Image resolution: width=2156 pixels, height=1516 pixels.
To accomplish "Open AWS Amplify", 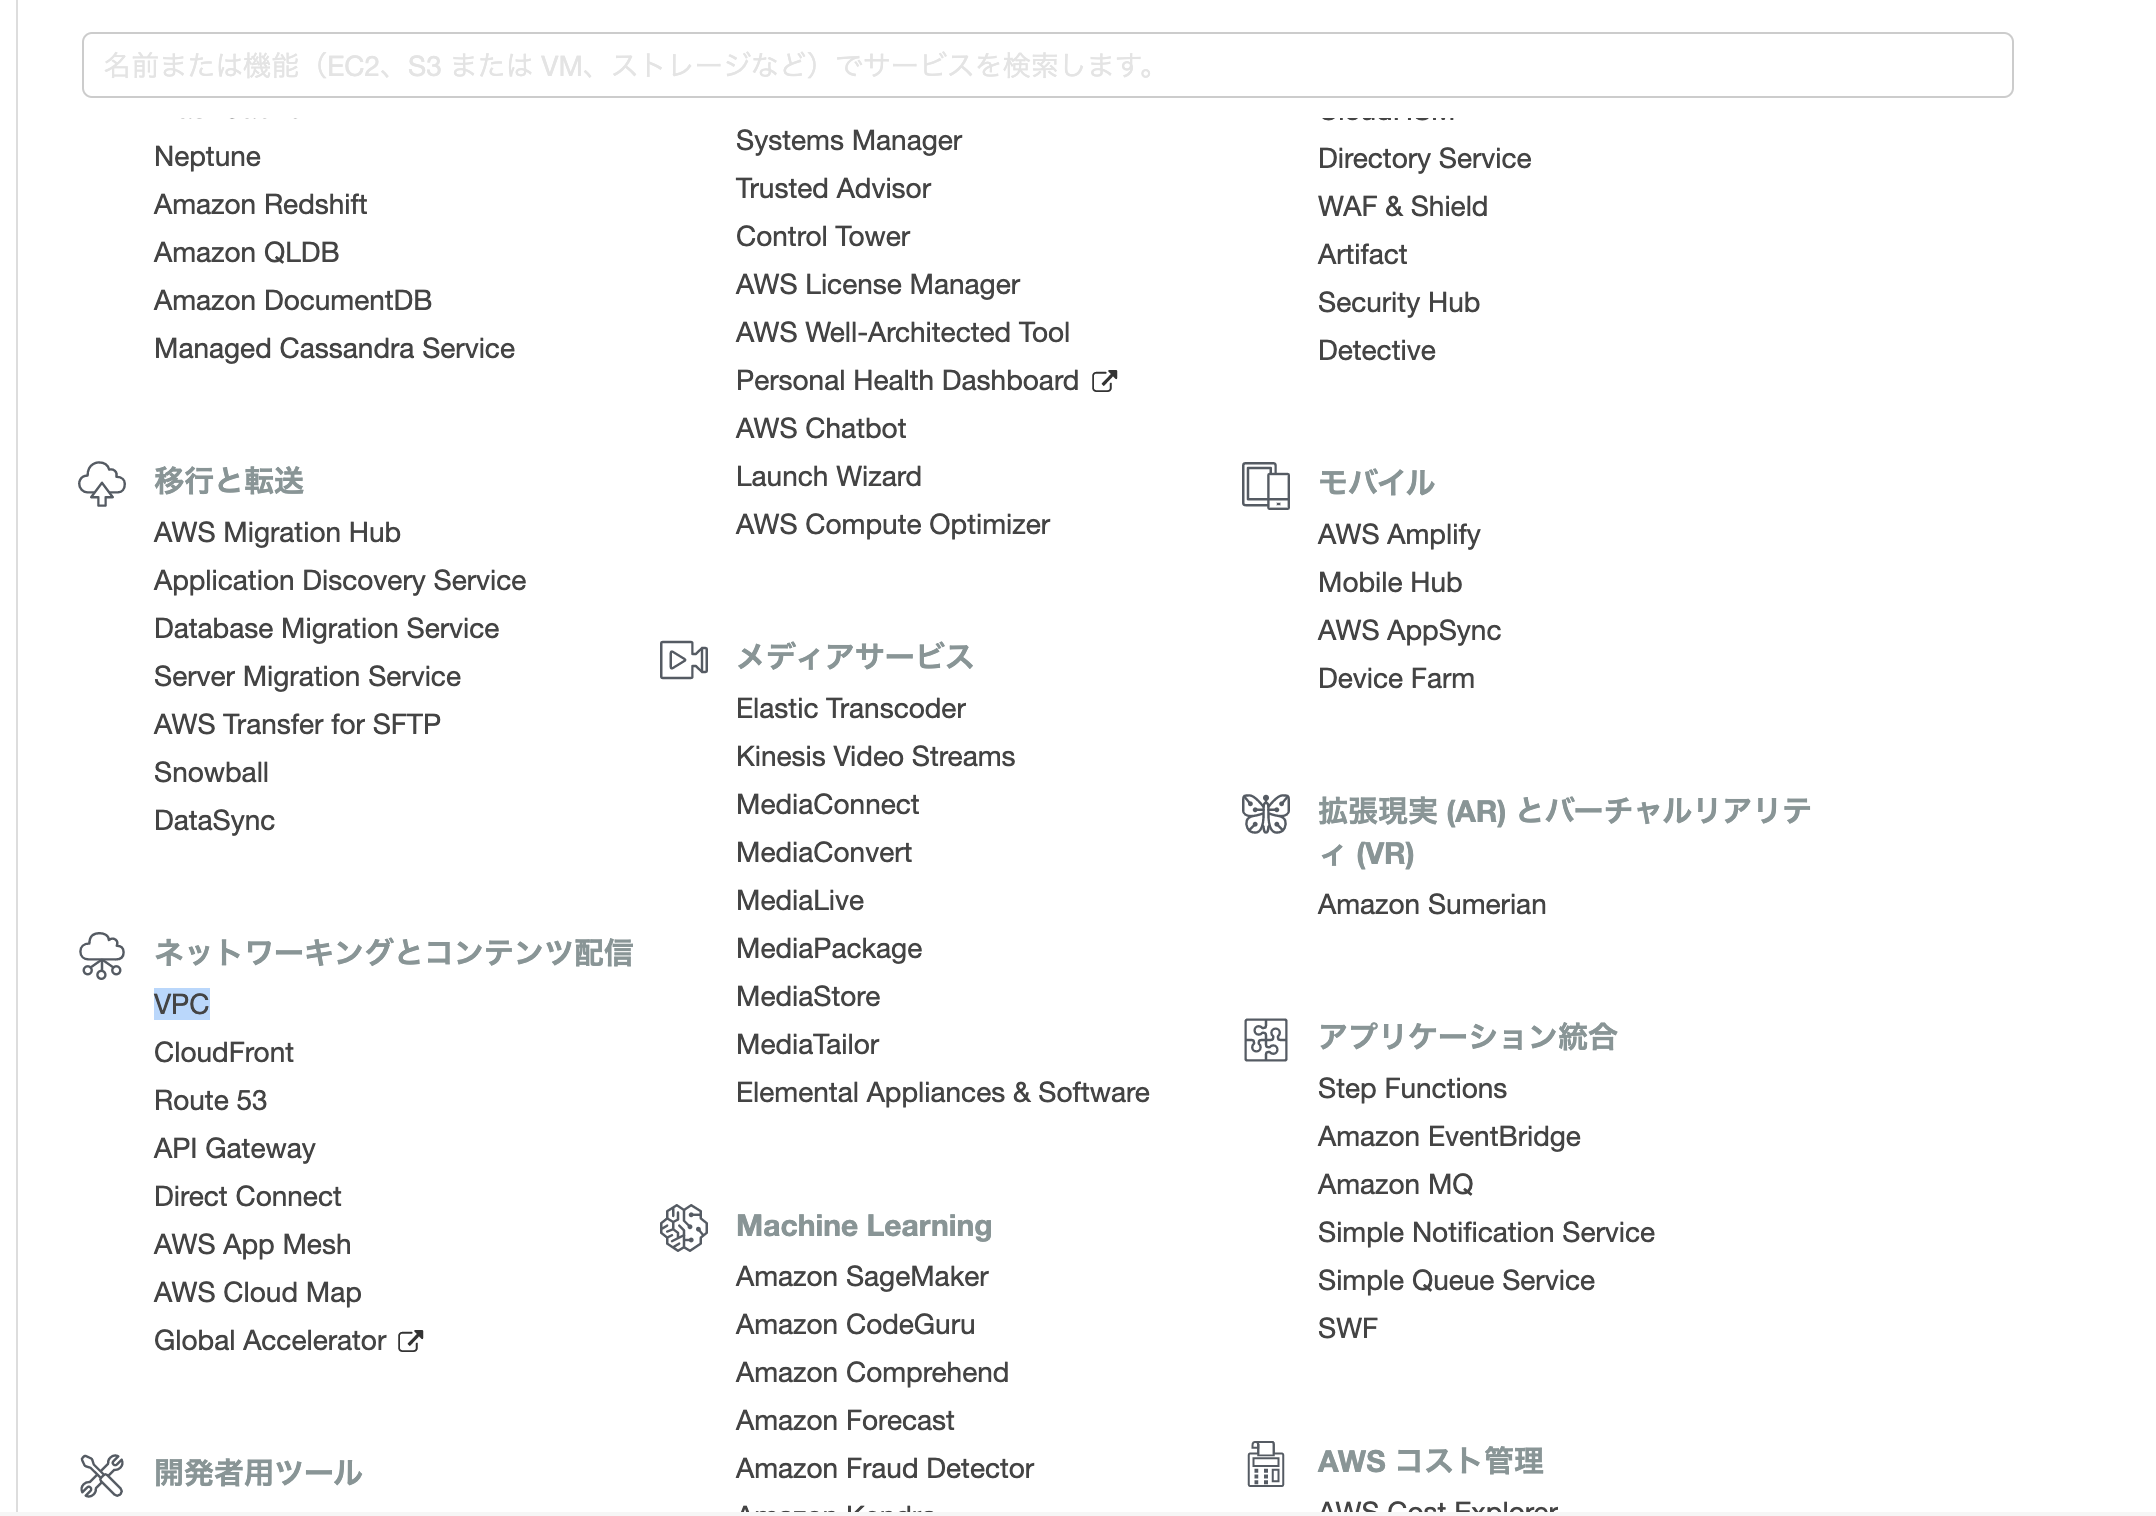I will (1399, 534).
